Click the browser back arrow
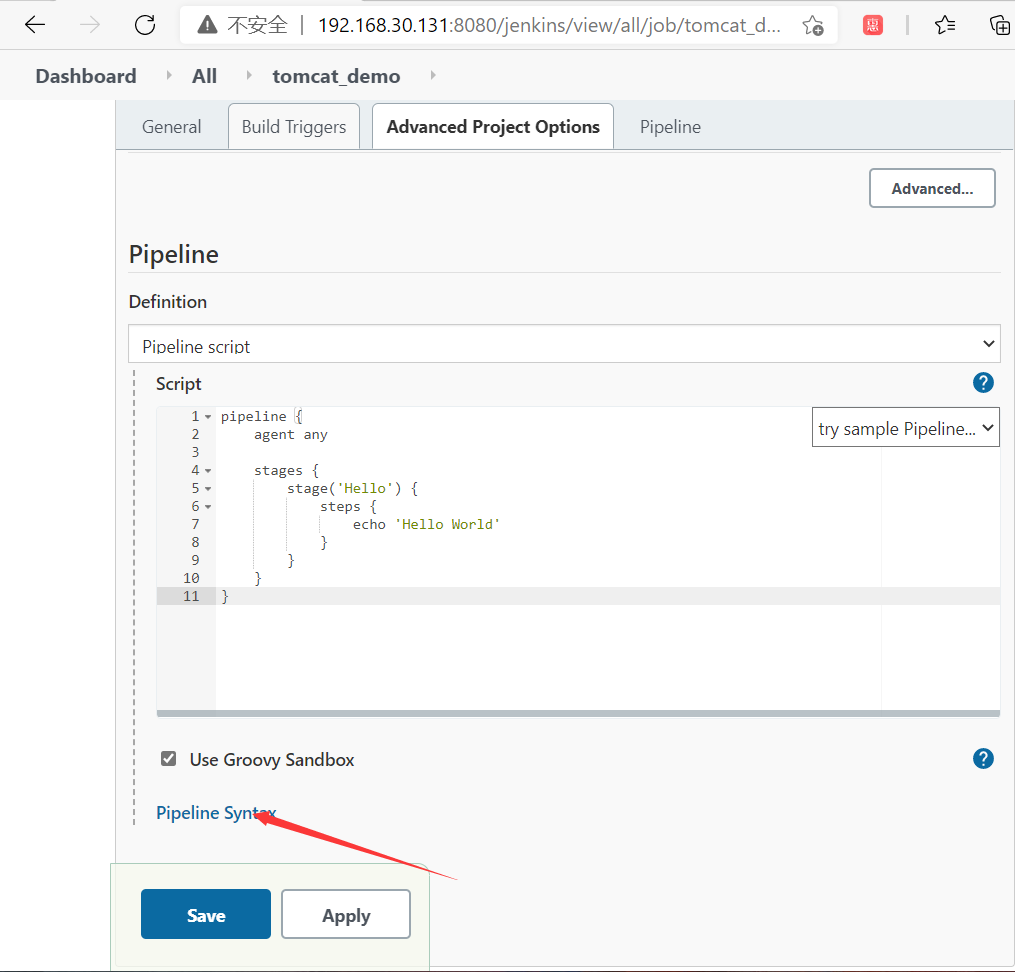Viewport: 1015px width, 972px height. [x=35, y=25]
